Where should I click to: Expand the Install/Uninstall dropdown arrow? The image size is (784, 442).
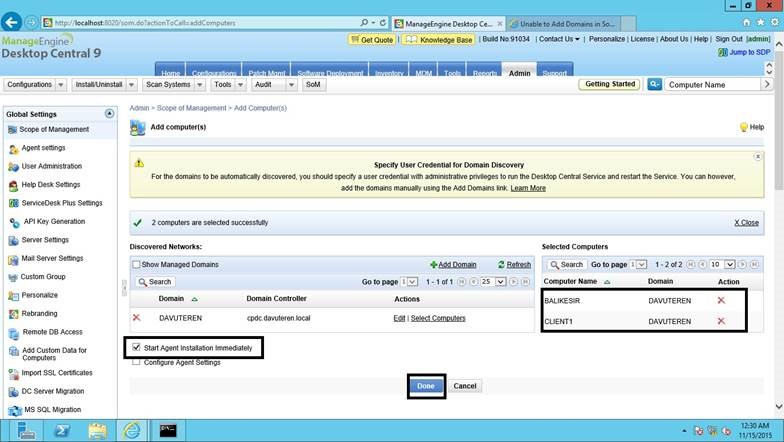pyautogui.click(x=132, y=84)
